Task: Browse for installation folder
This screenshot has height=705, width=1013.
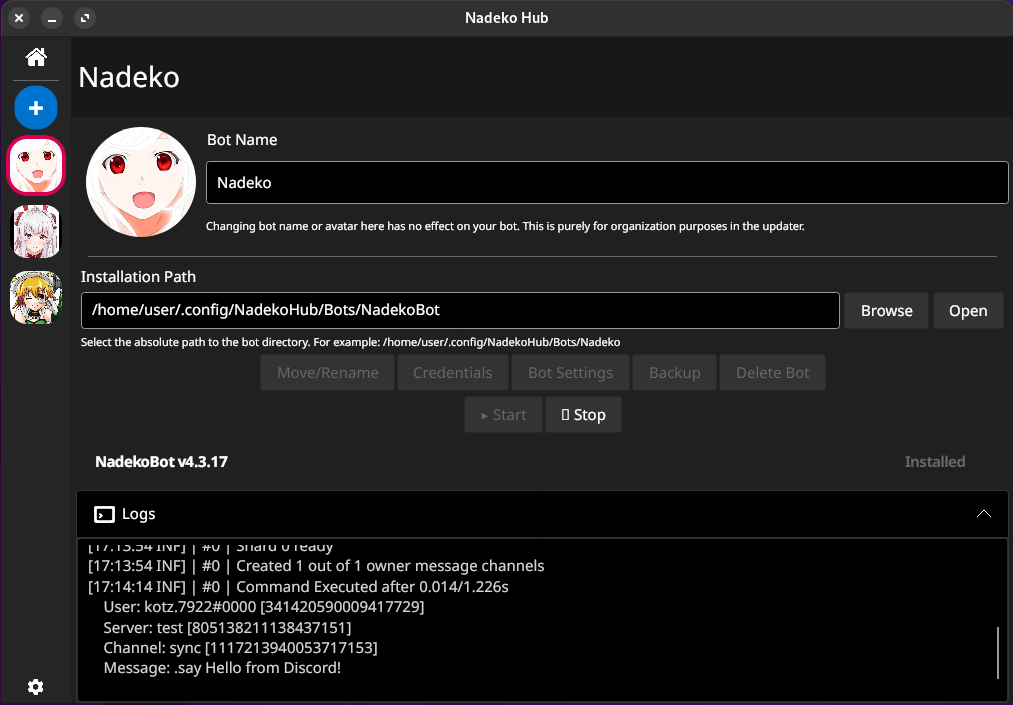Action: pyautogui.click(x=886, y=310)
